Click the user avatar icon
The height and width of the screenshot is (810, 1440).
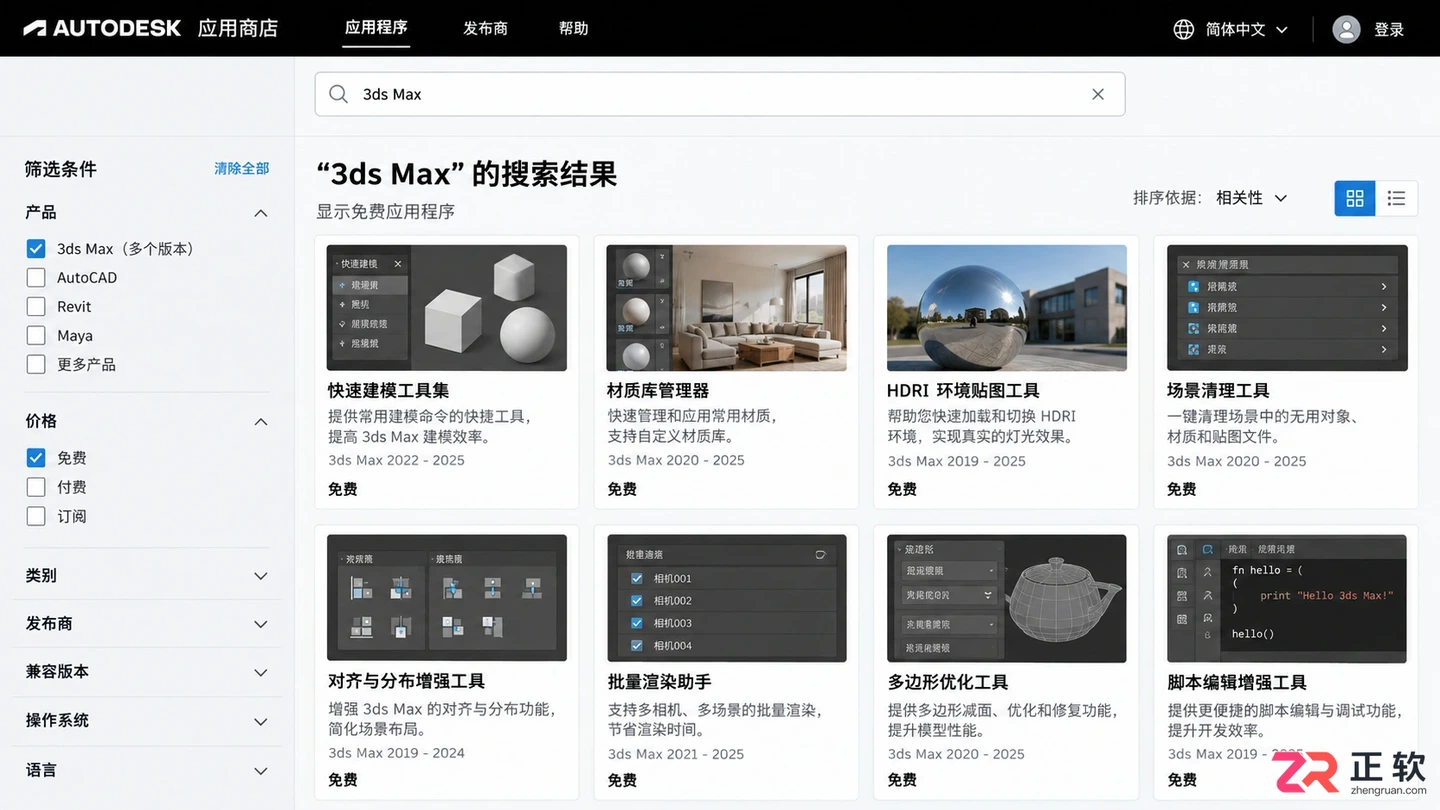pyautogui.click(x=1346, y=29)
